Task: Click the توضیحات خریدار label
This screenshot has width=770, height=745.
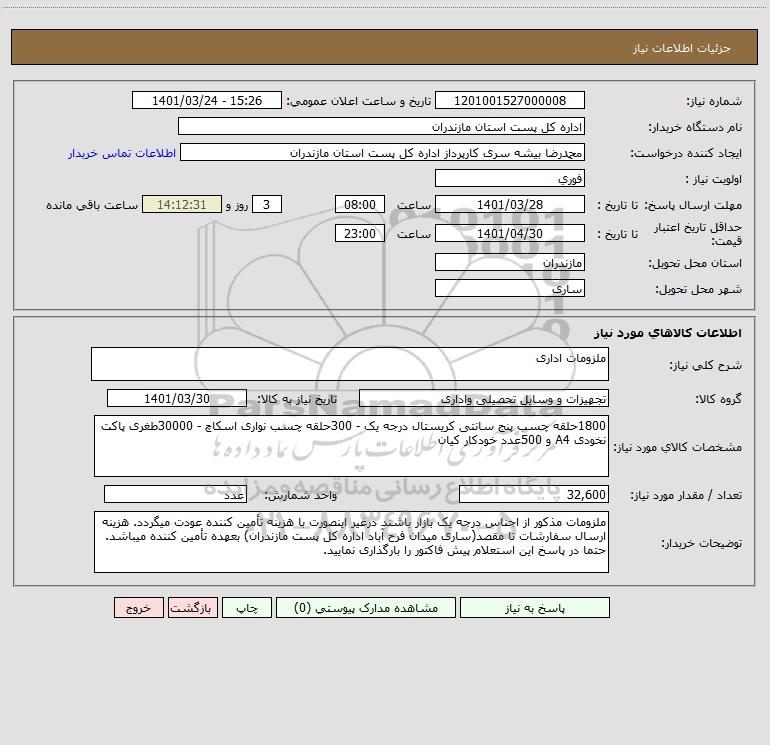Action: pyautogui.click(x=702, y=544)
